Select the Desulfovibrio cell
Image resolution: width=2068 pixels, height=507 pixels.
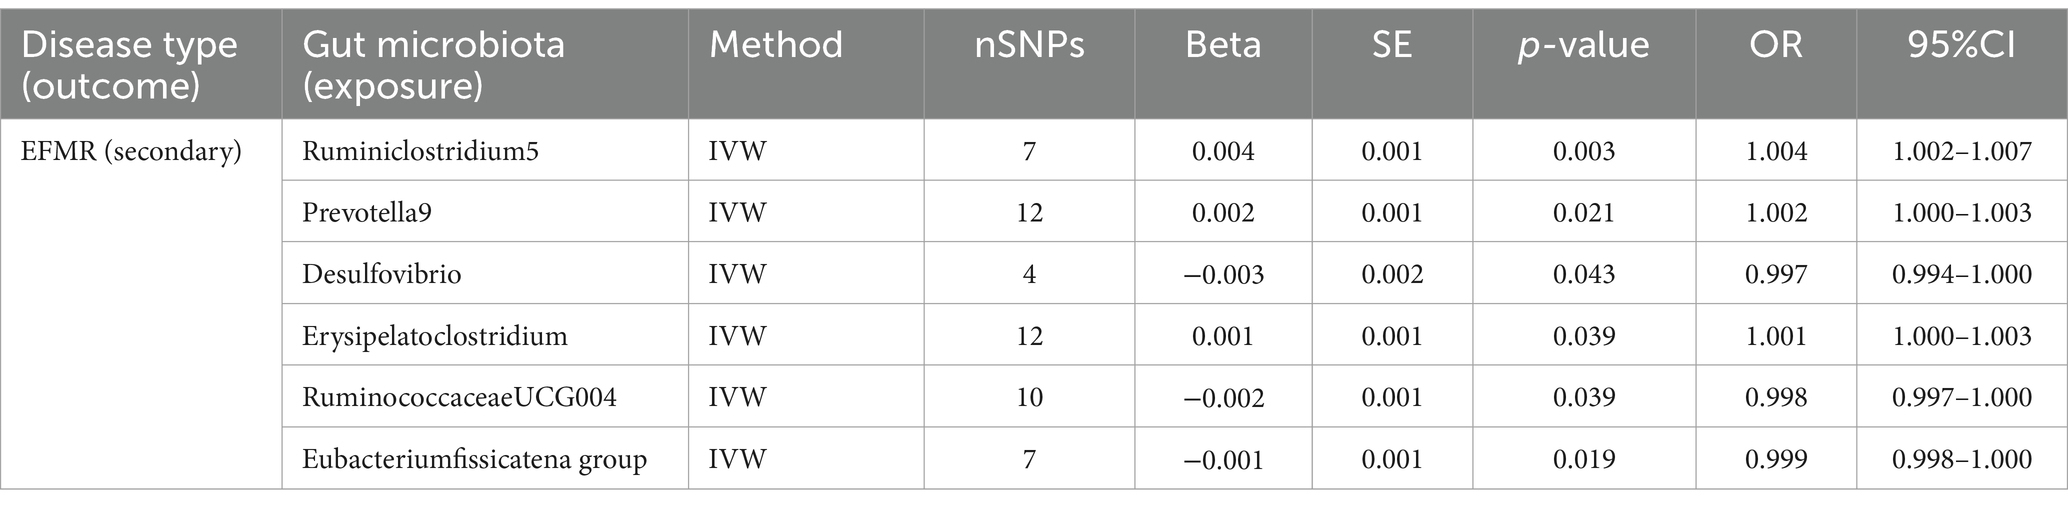[x=382, y=274]
